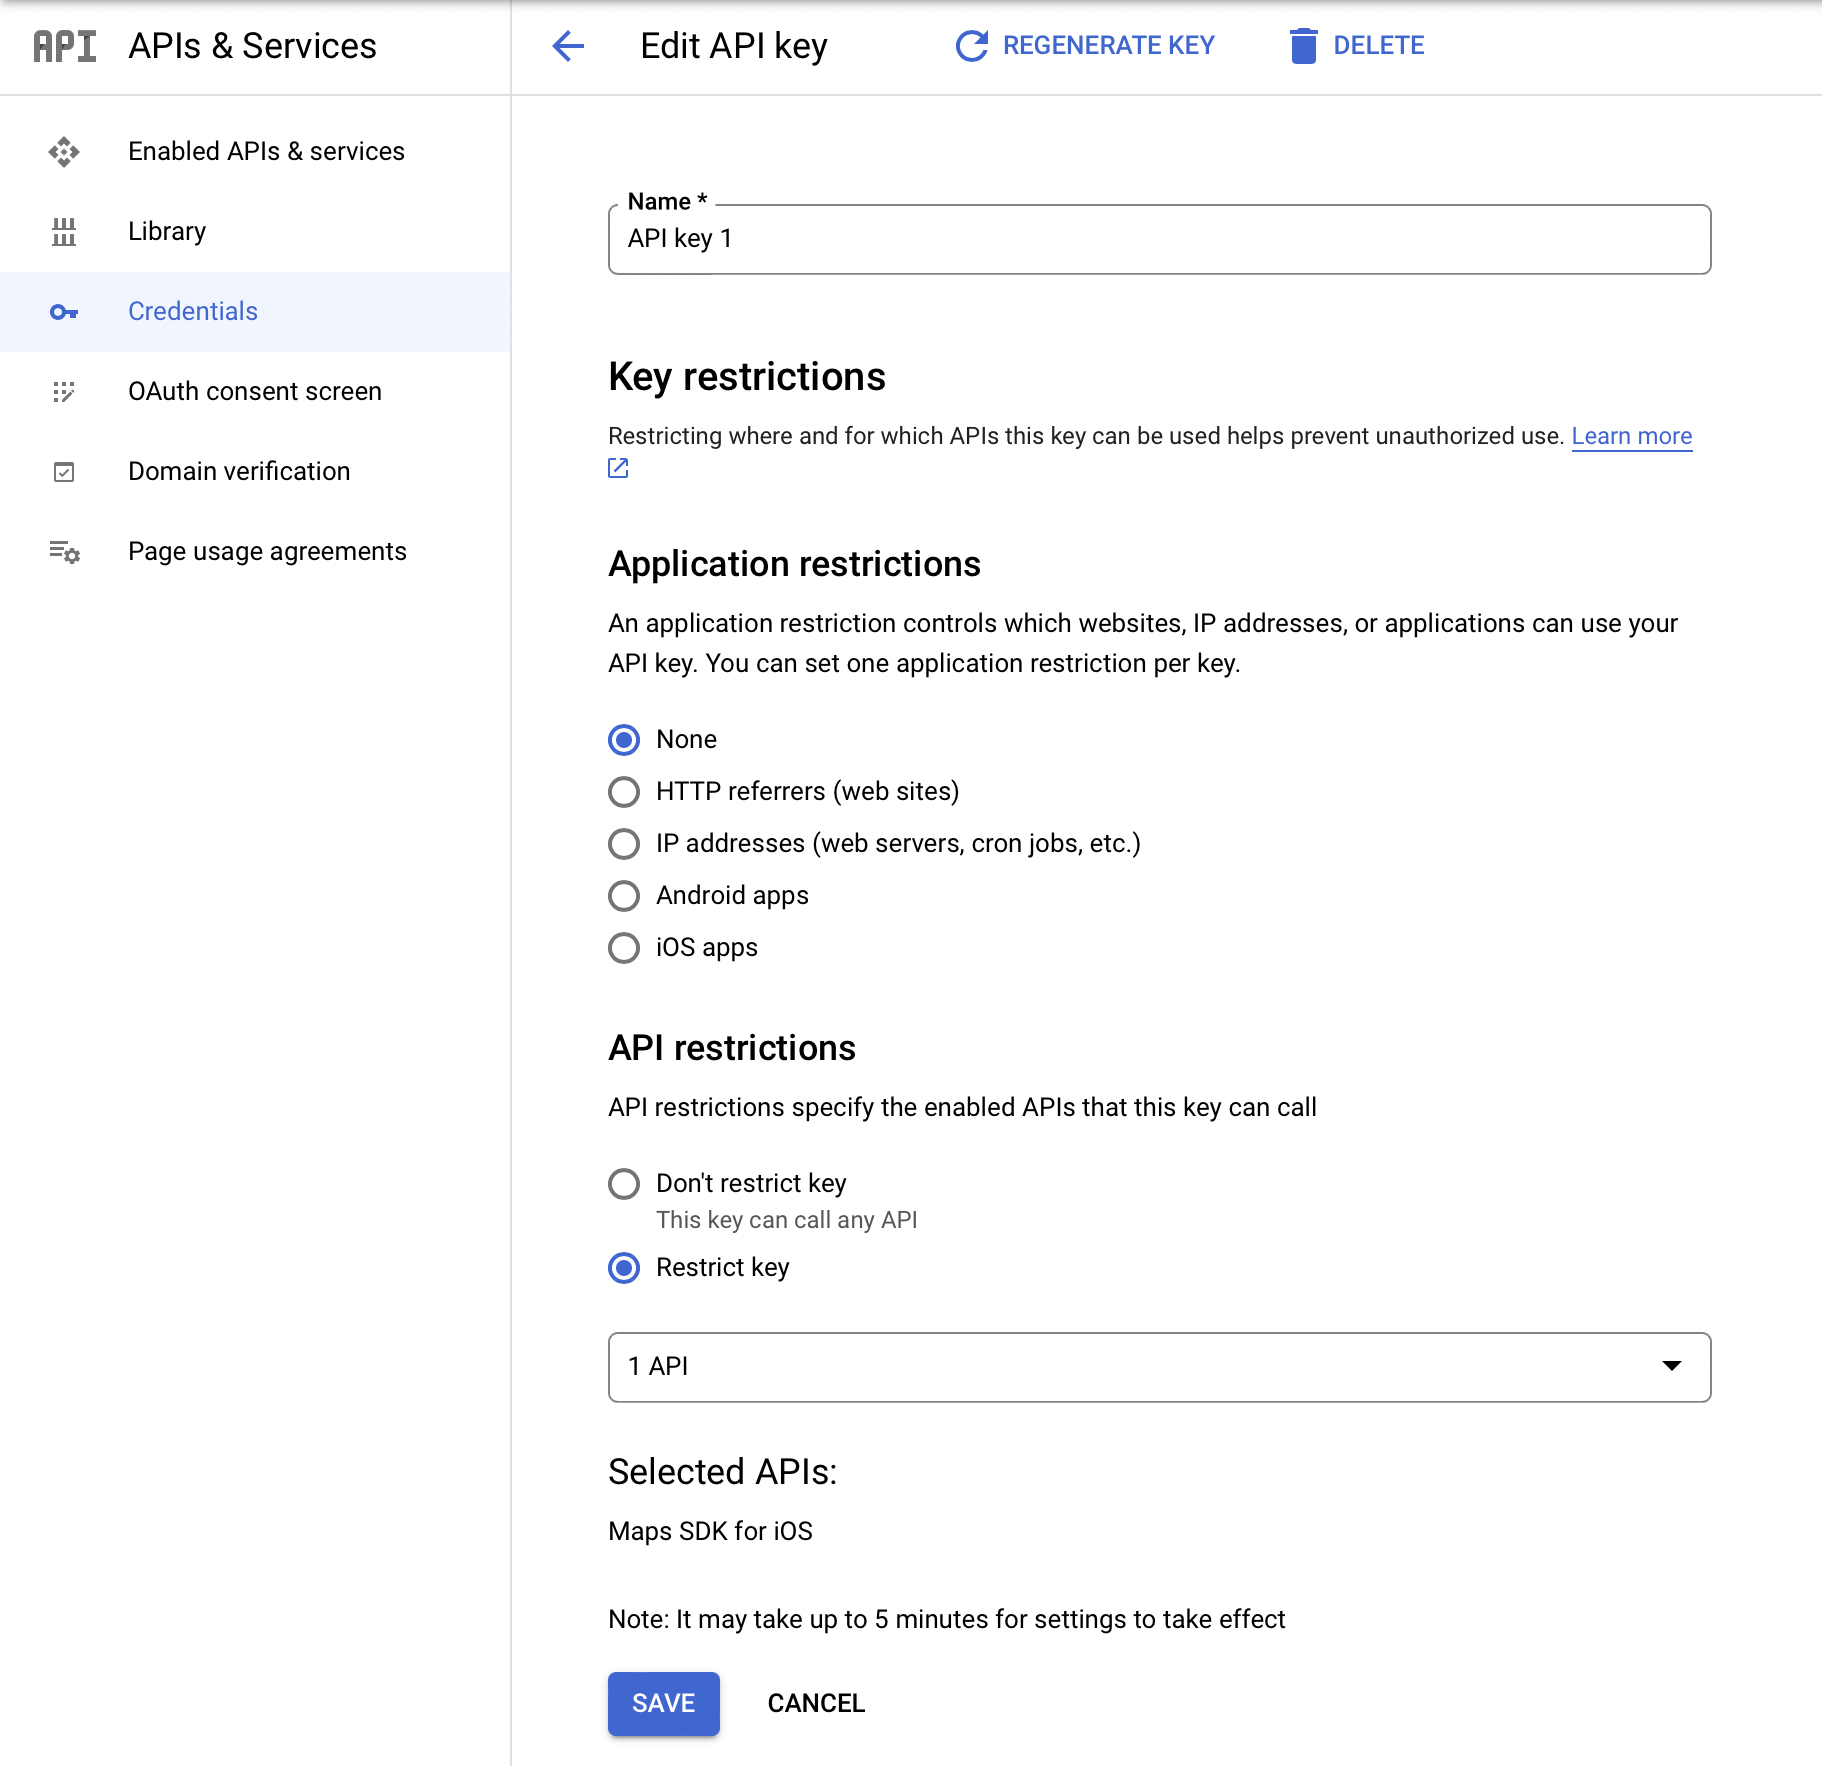
Task: Open Domain verification page
Action: pos(255,472)
